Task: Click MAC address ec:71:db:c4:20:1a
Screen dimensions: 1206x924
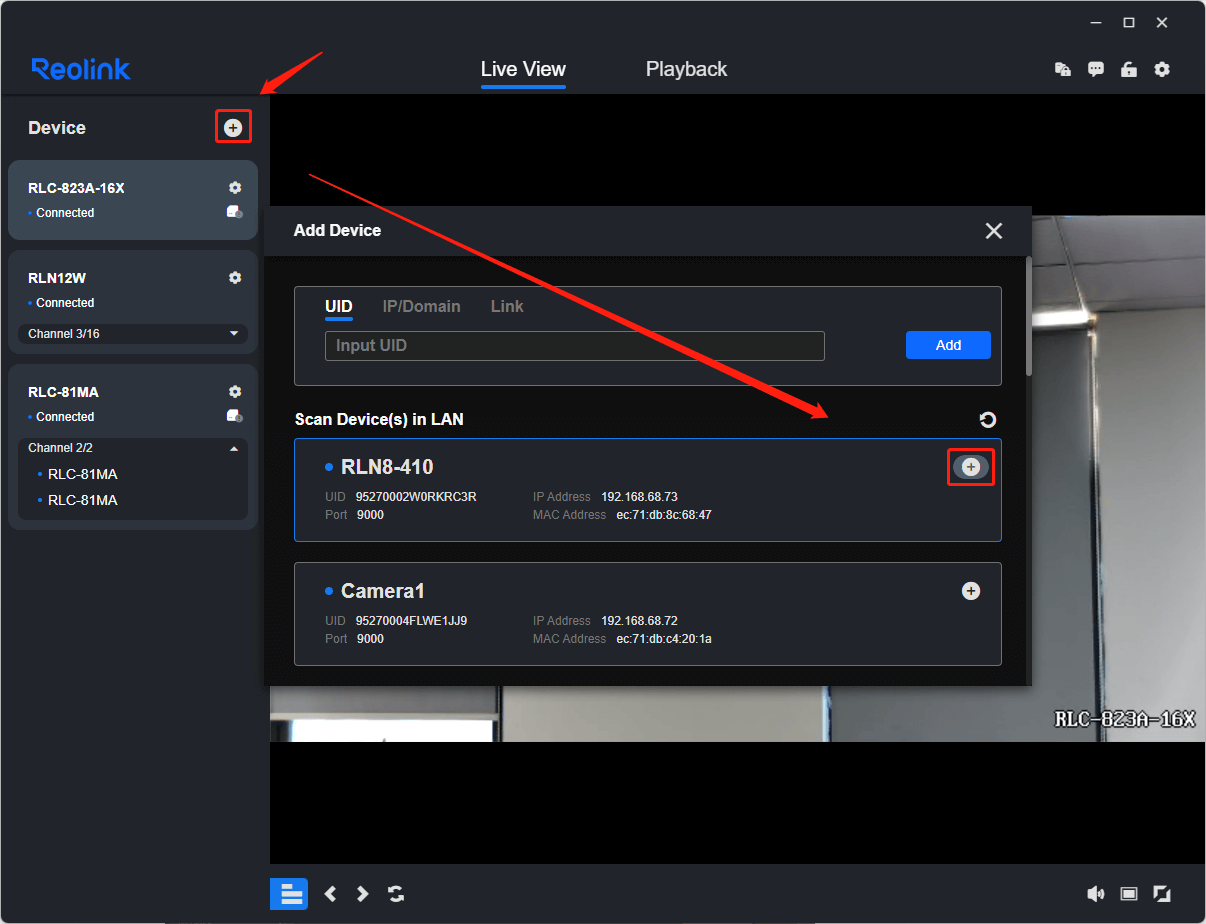Action: coord(664,639)
